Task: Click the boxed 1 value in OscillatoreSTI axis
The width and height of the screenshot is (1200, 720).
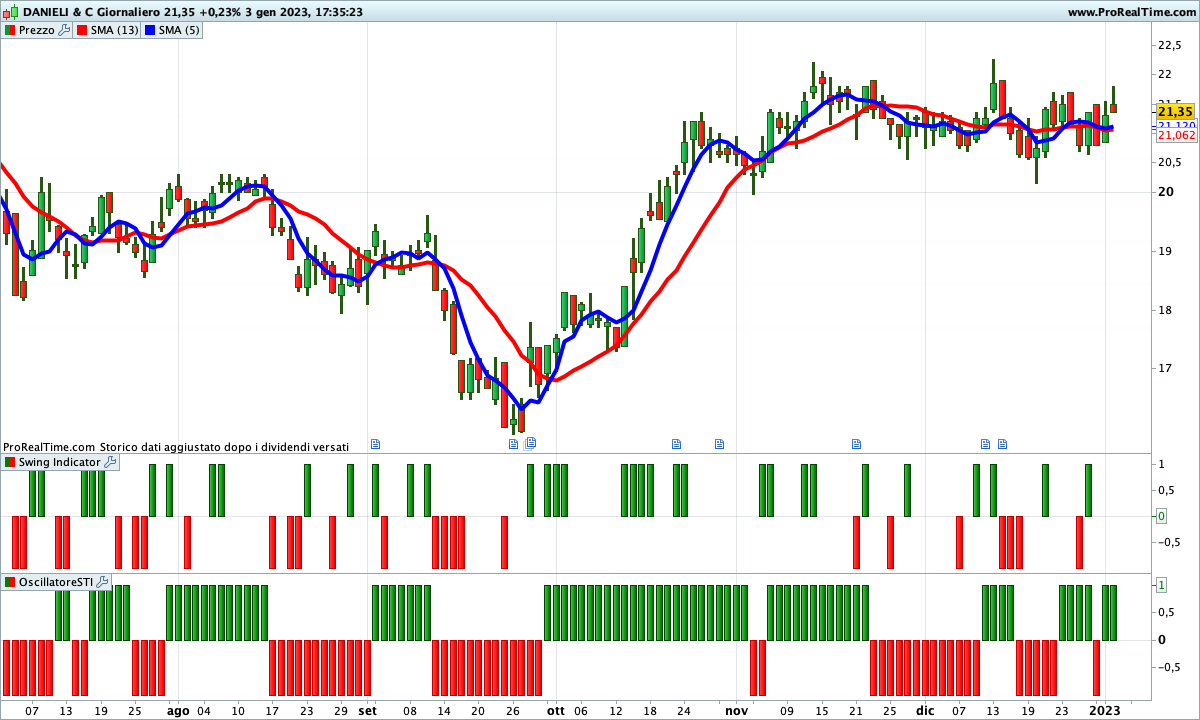Action: click(x=1161, y=584)
